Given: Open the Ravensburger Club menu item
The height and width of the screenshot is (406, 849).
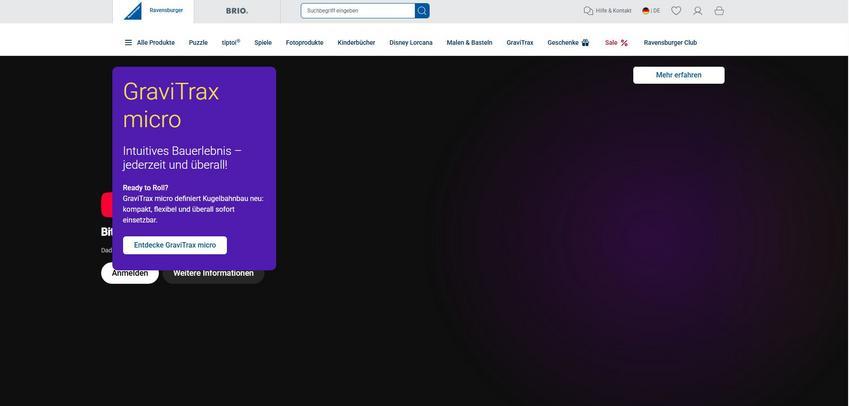Looking at the screenshot, I should pyautogui.click(x=670, y=43).
